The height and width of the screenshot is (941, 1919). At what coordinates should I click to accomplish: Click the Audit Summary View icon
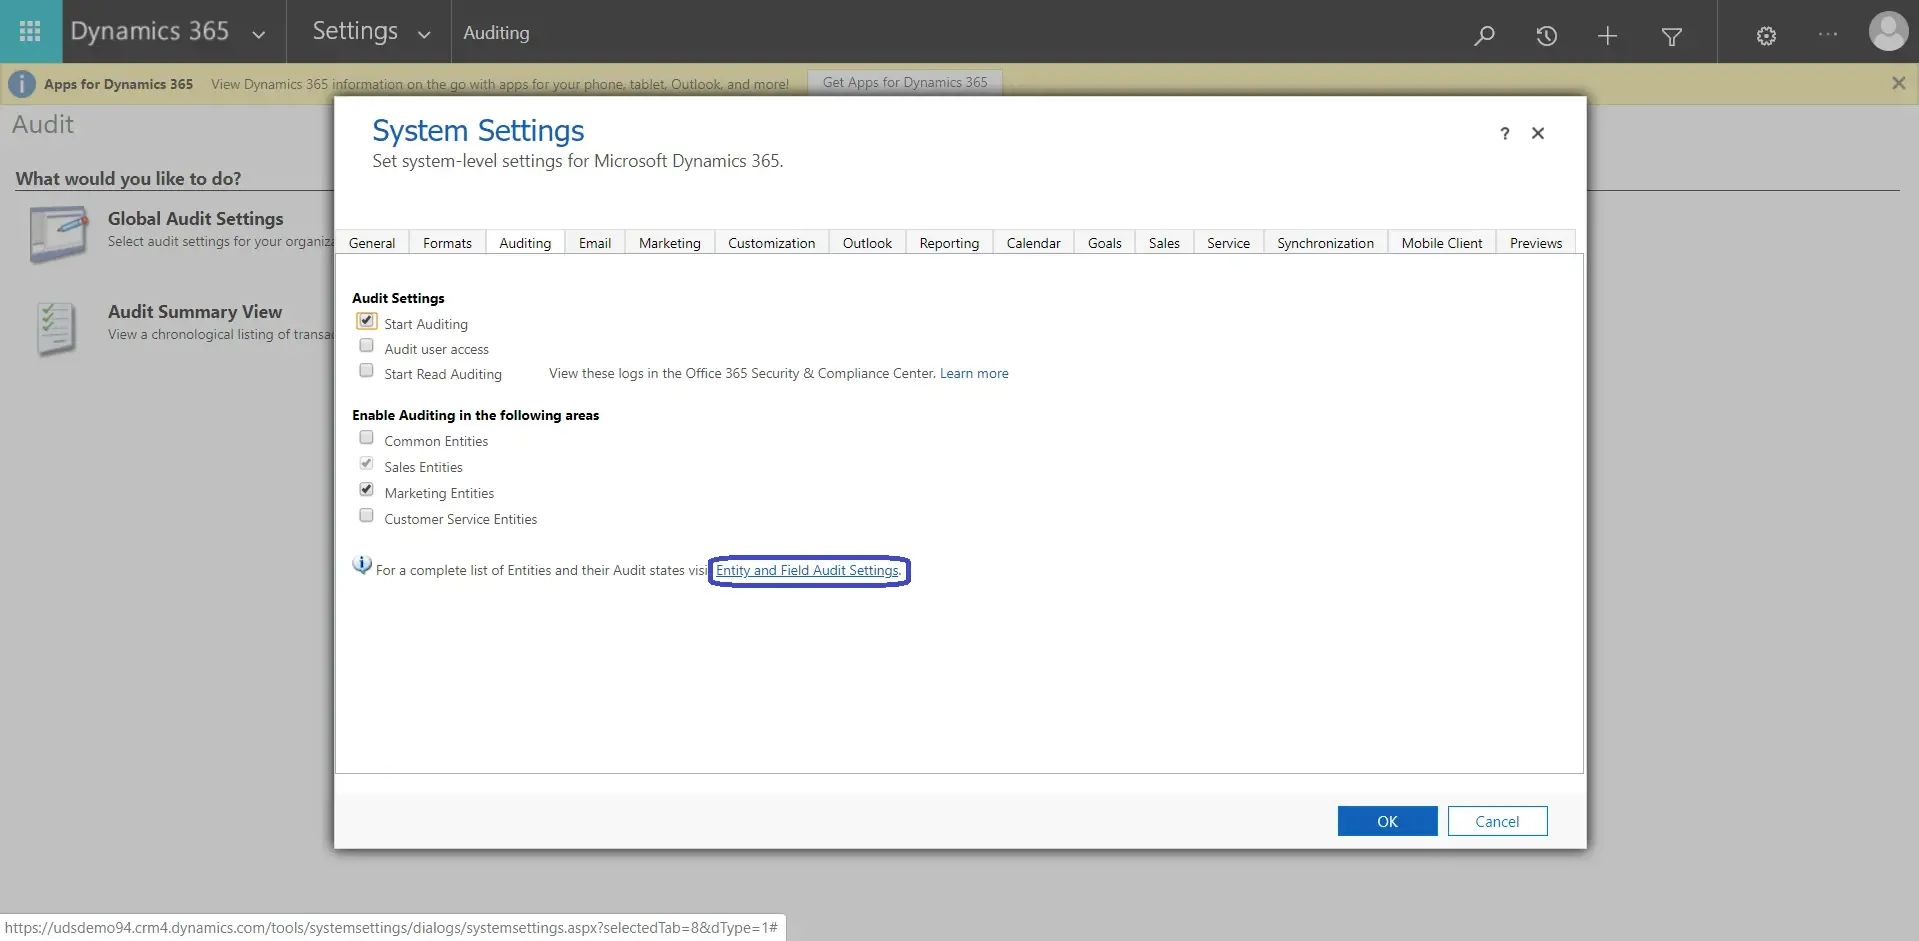pos(56,328)
